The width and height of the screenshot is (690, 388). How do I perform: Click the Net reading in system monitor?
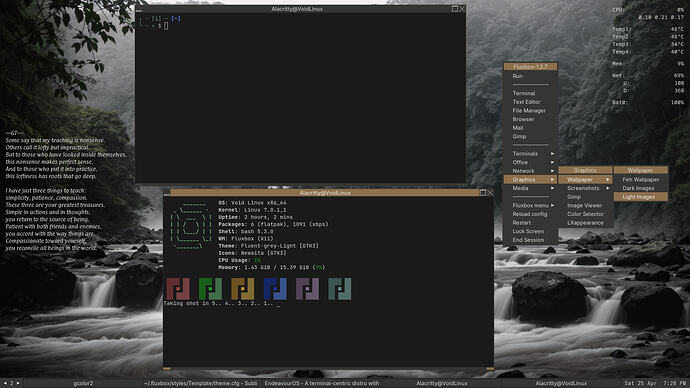pos(648,76)
